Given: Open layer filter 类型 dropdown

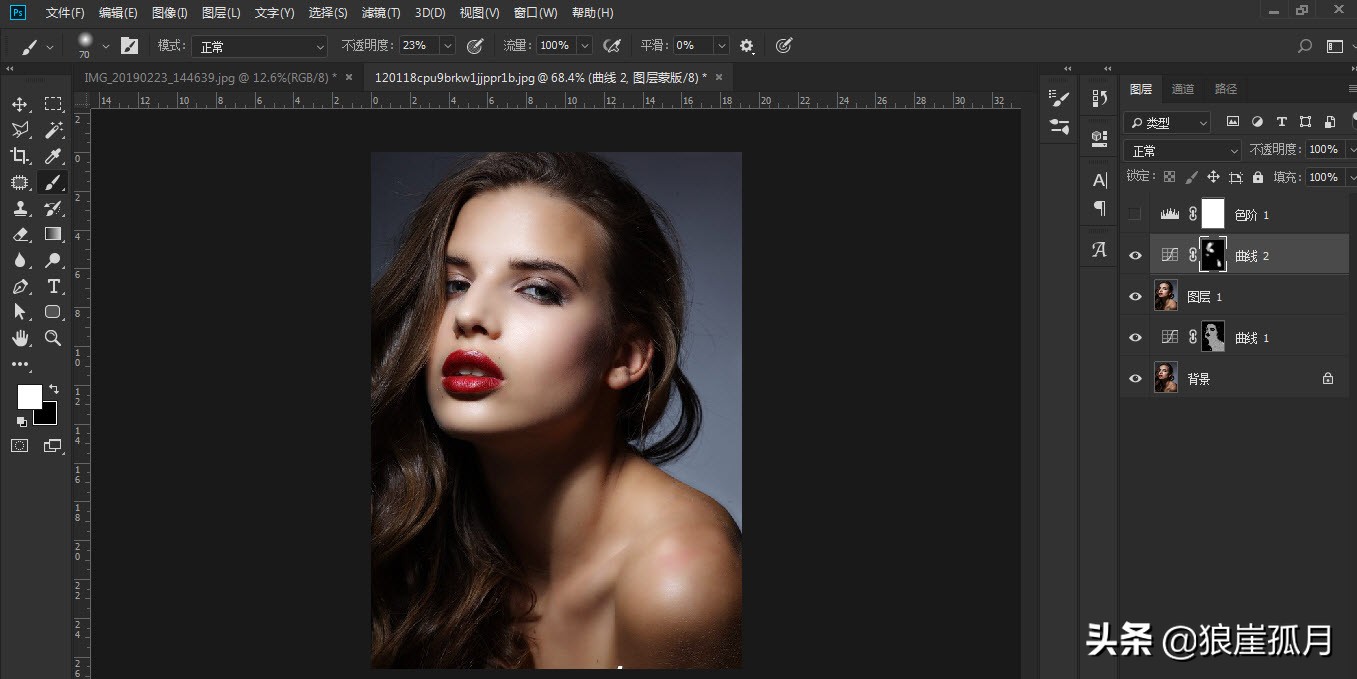Looking at the screenshot, I should pyautogui.click(x=1167, y=123).
